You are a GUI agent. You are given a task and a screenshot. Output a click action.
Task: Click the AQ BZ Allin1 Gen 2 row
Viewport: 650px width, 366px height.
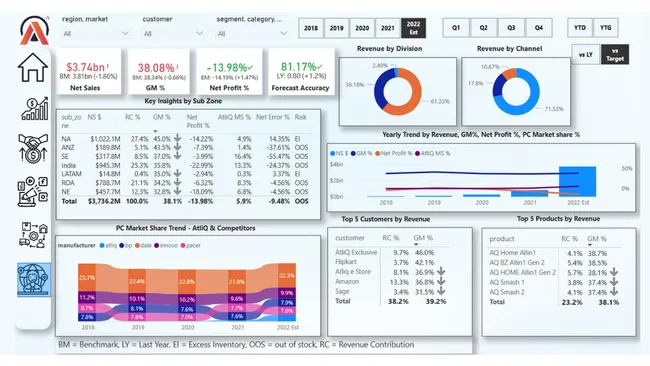[554, 263]
